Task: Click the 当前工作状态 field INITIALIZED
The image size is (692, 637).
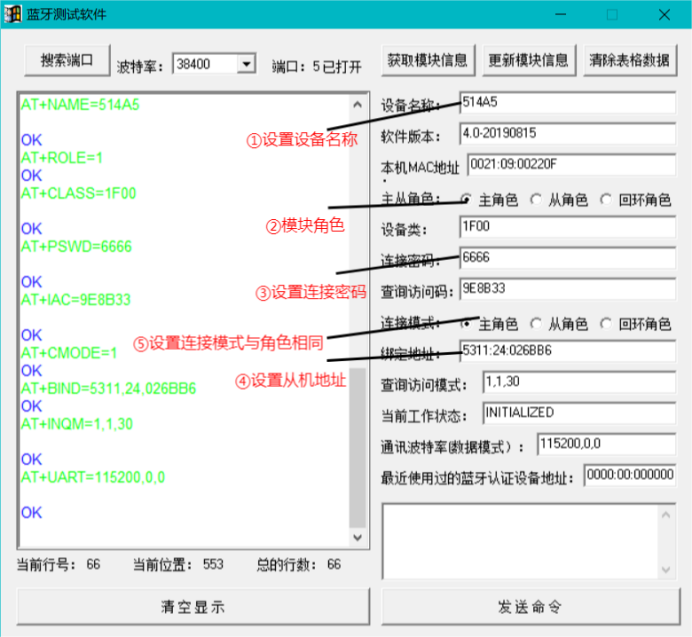Action: (x=579, y=413)
